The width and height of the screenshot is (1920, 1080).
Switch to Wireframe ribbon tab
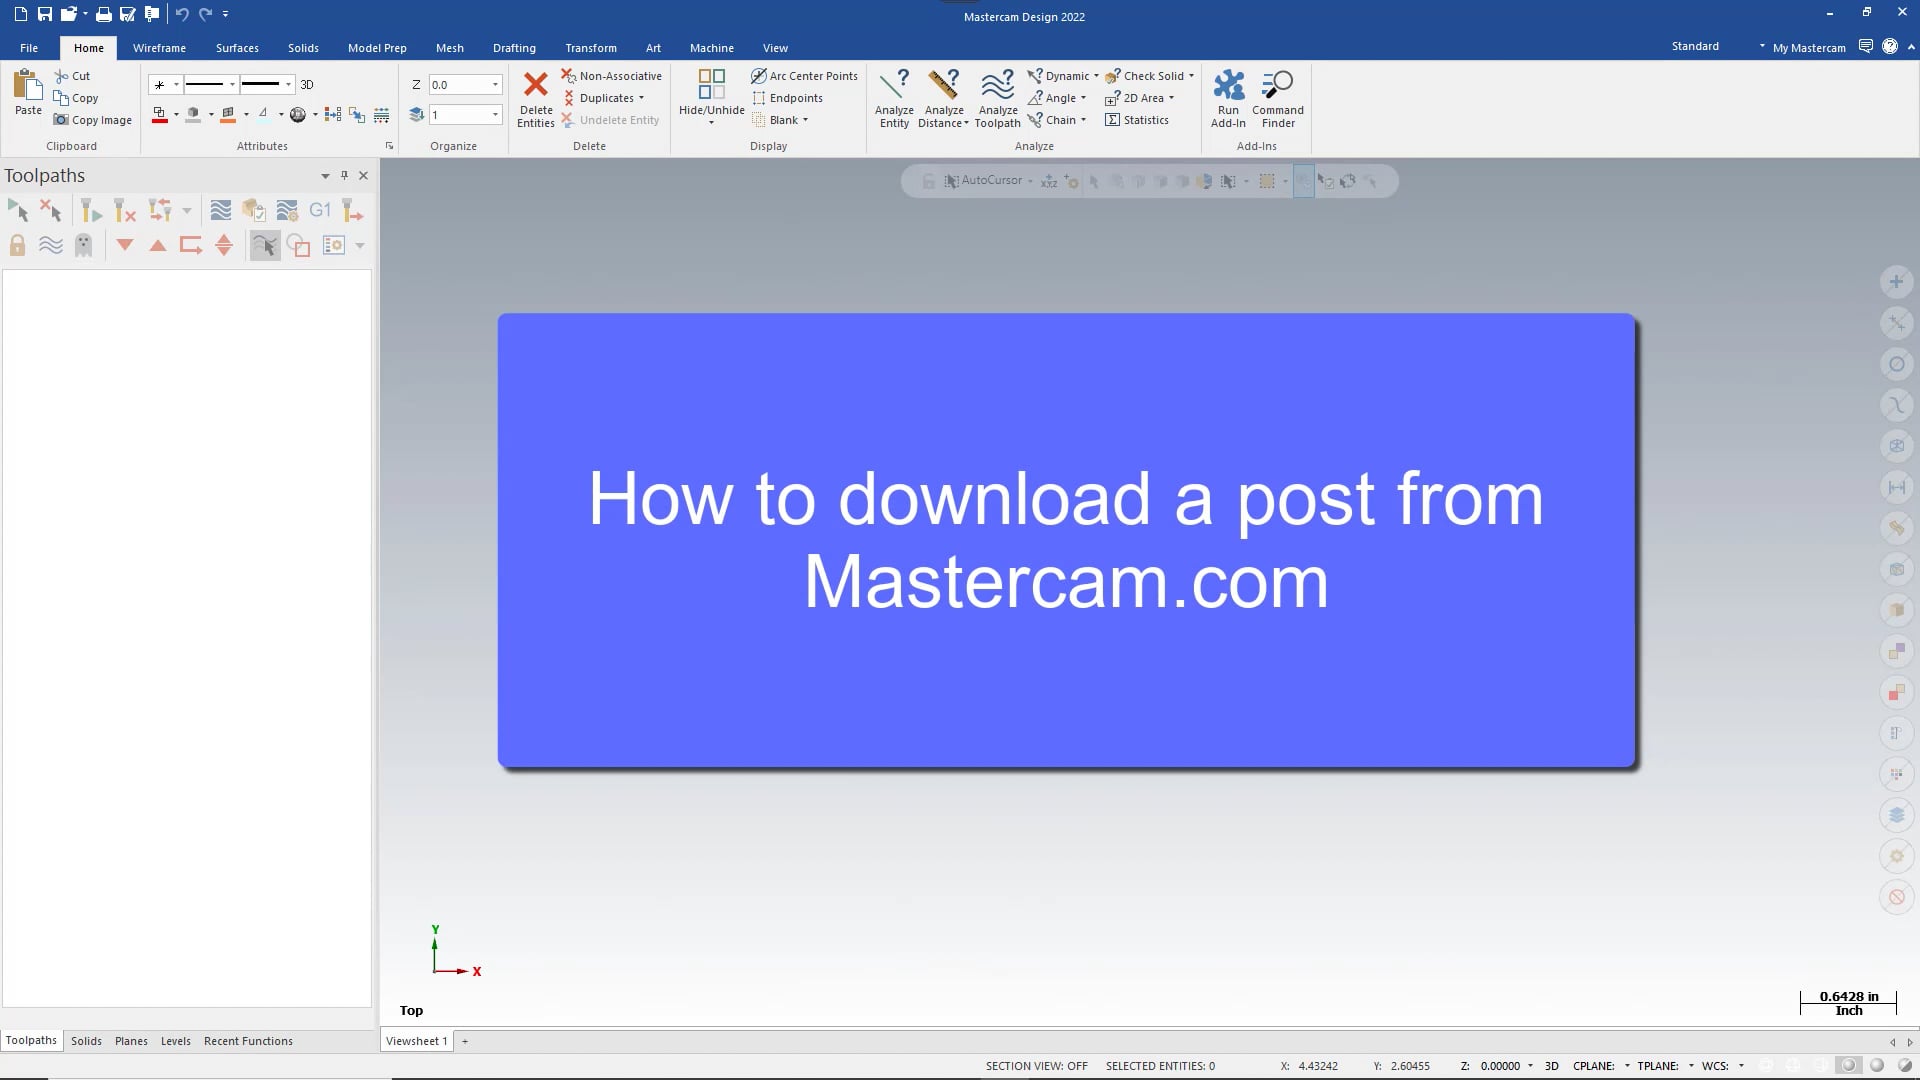coord(159,48)
